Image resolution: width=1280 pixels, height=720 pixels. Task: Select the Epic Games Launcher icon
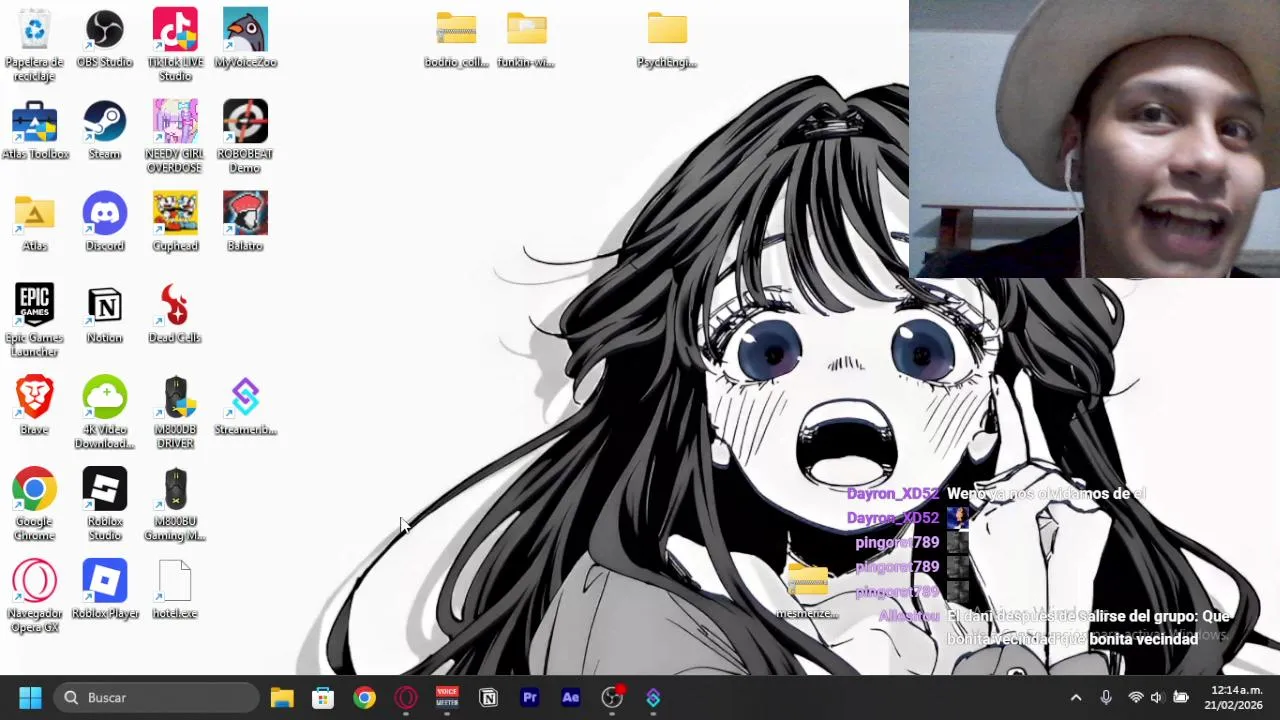[34, 321]
